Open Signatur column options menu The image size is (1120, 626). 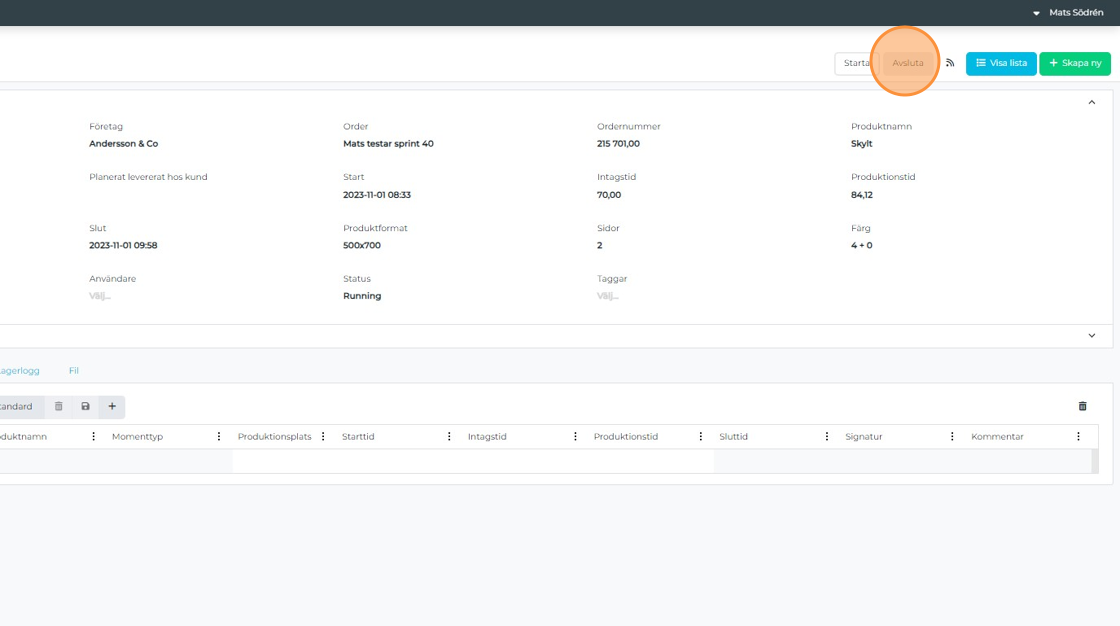(953, 437)
